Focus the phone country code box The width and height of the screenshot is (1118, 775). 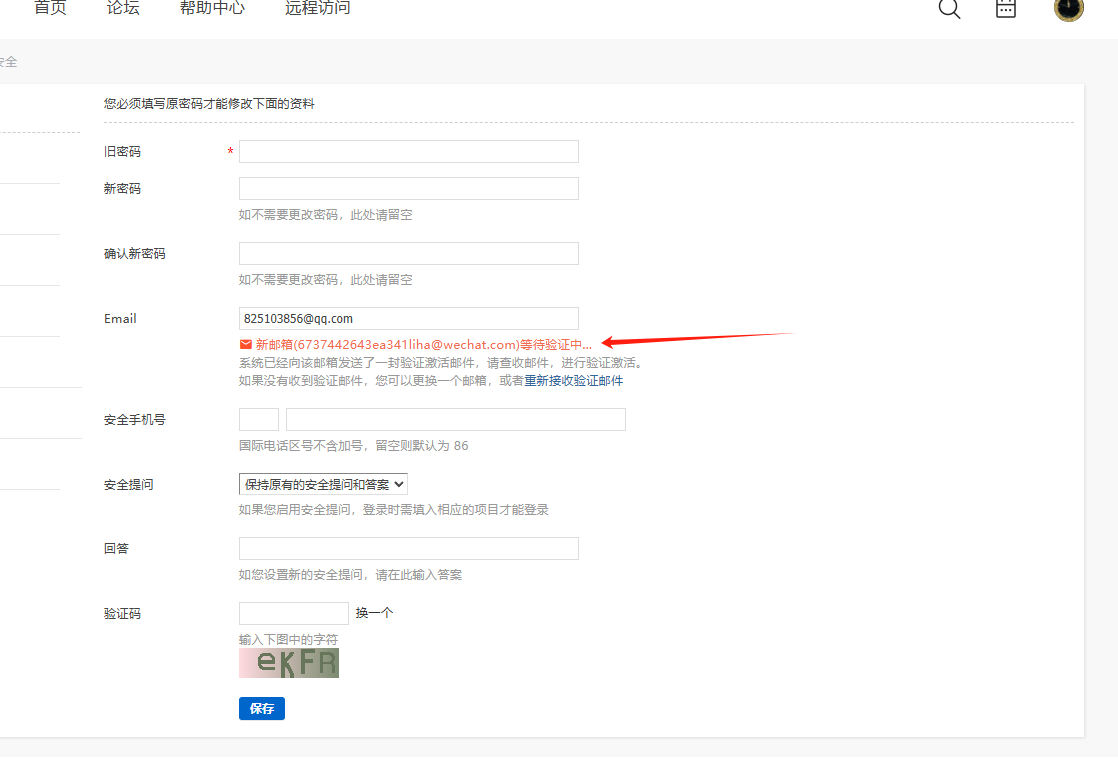point(259,419)
